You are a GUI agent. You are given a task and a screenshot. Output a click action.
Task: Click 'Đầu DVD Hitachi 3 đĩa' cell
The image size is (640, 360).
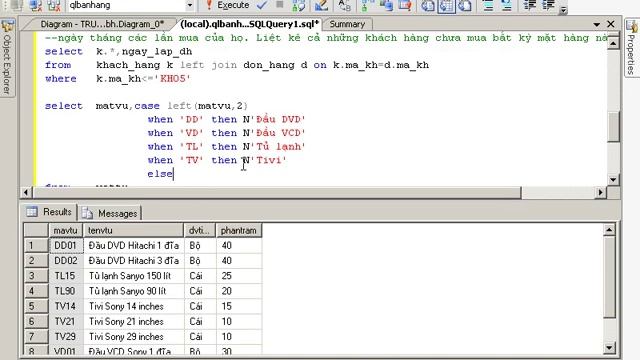tap(133, 261)
